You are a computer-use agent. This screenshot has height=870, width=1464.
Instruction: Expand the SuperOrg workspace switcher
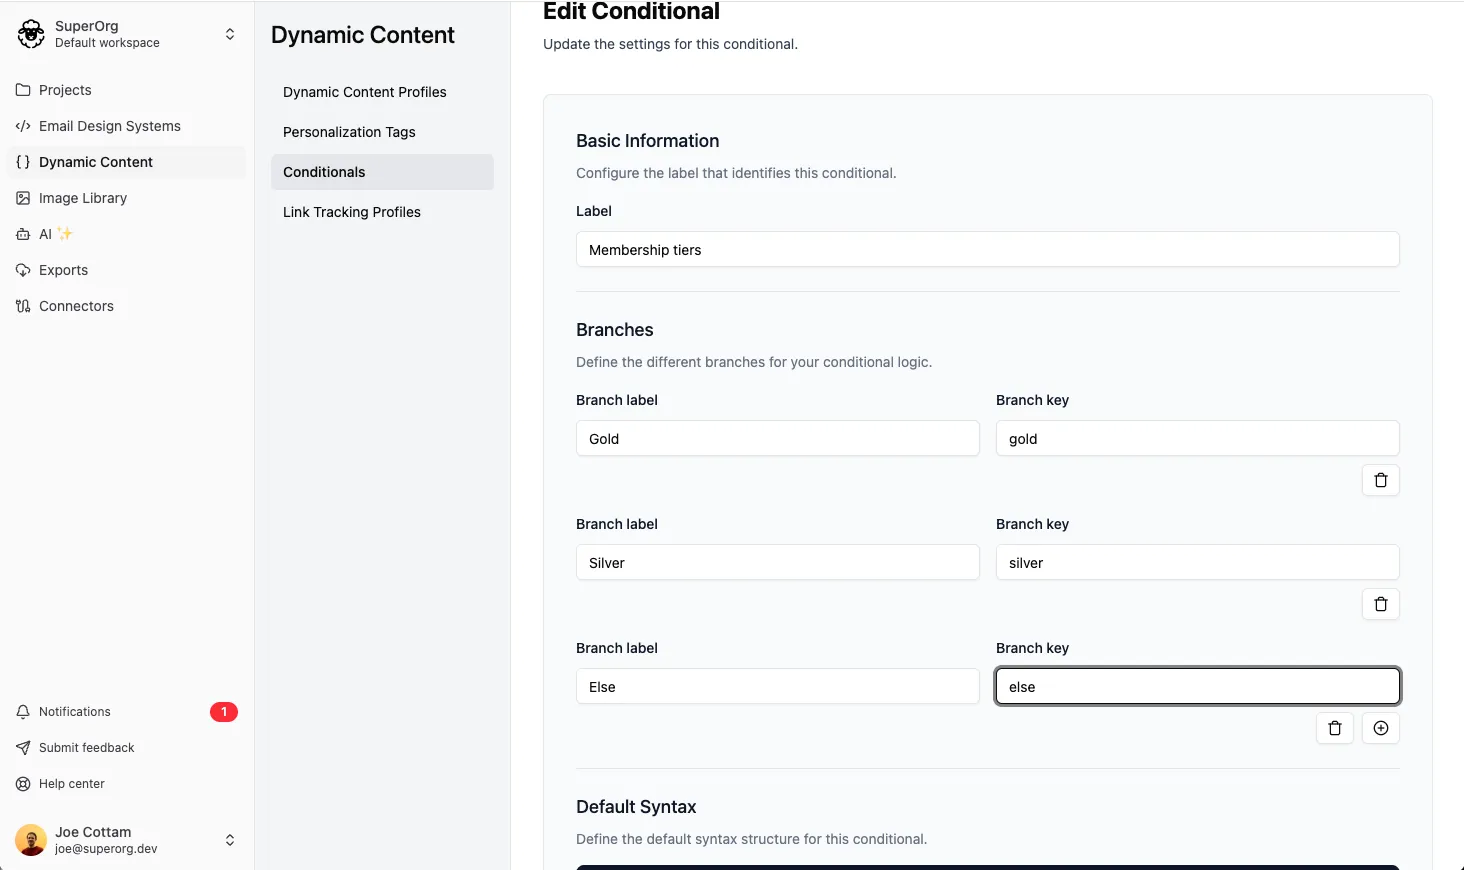230,34
